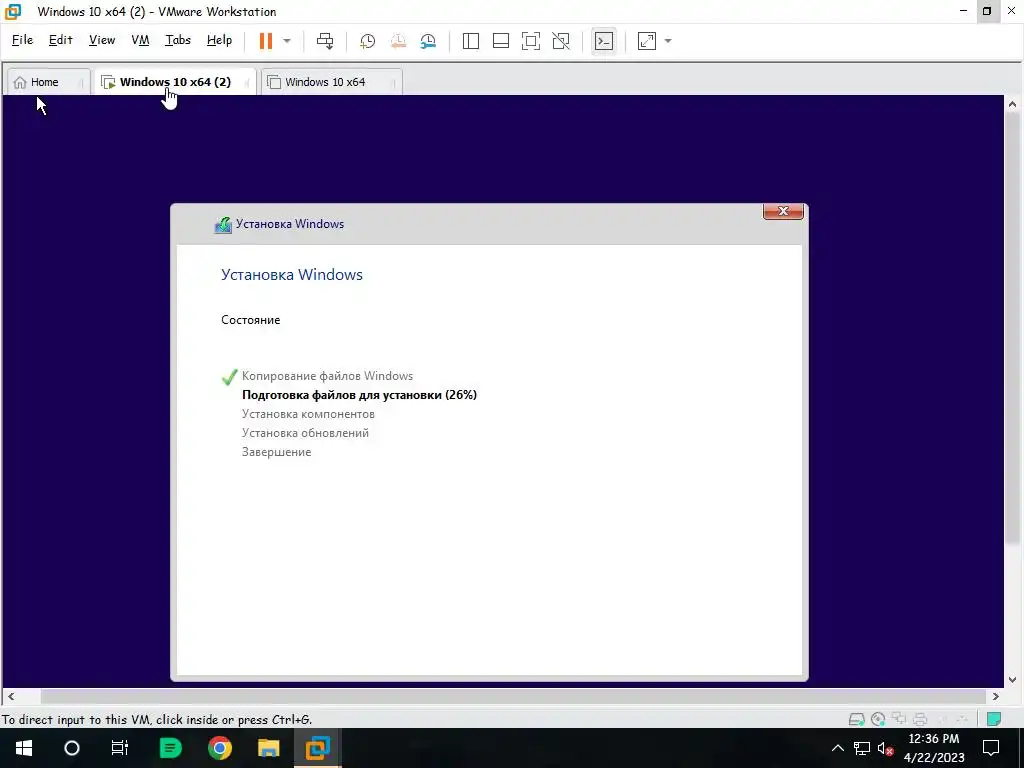
Task: Click the right arrow of horizontal scrollbar
Action: pos(995,696)
